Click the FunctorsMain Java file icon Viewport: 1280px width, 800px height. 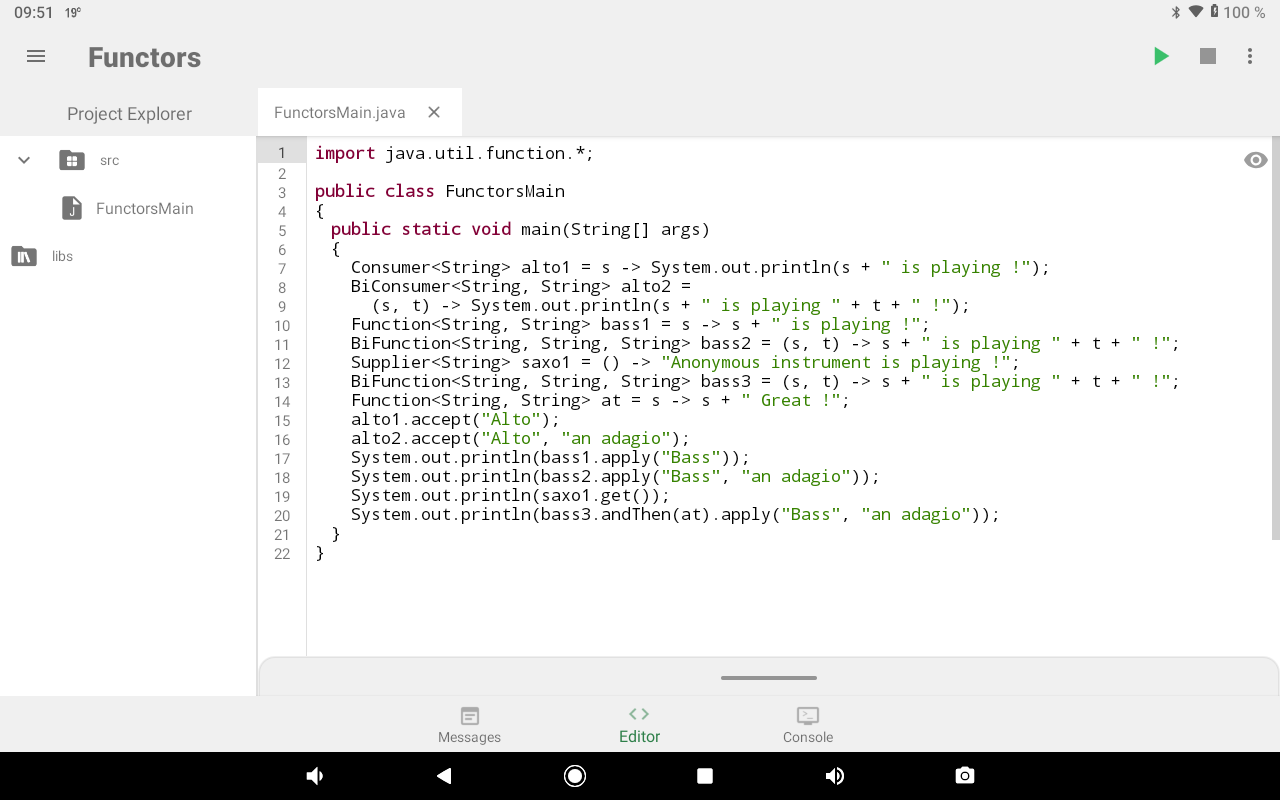(72, 208)
